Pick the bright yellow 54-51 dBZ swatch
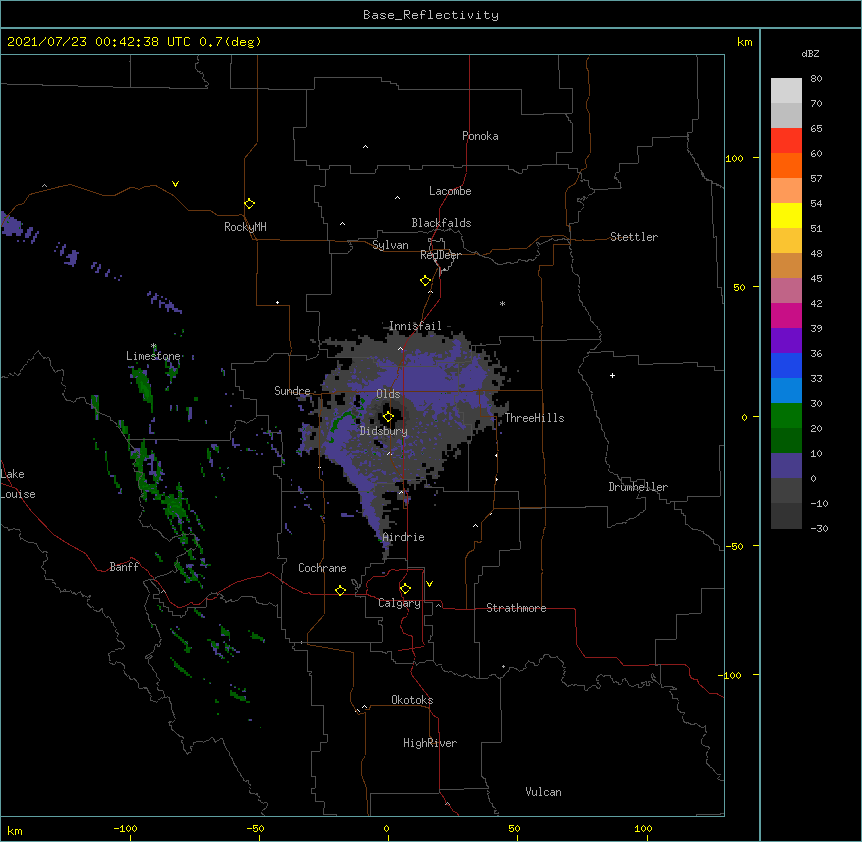The height and width of the screenshot is (842, 862). click(x=786, y=215)
